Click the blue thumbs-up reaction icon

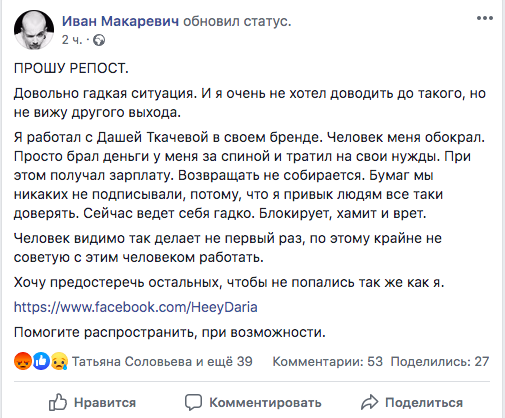tap(41, 361)
